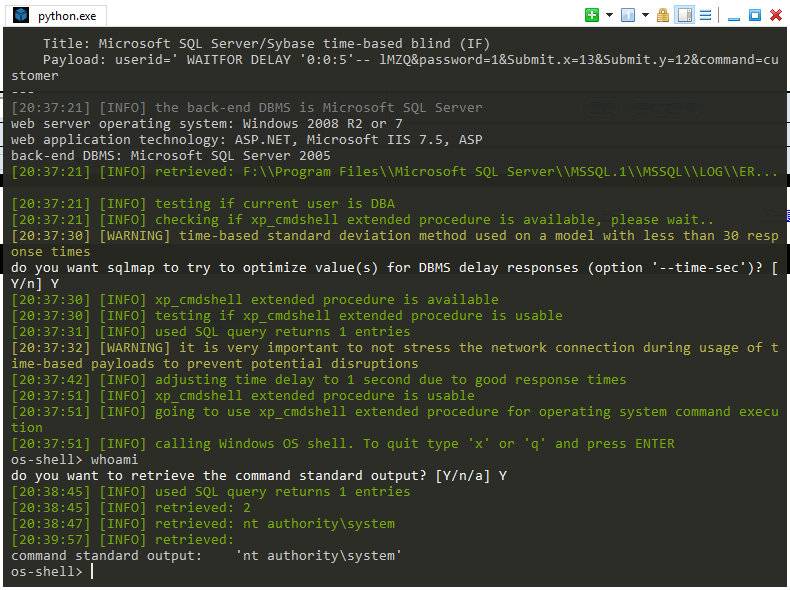Screen dimensions: 790x590
Task: Click 'do you want to retrieve the command' prompt
Action: [259, 476]
